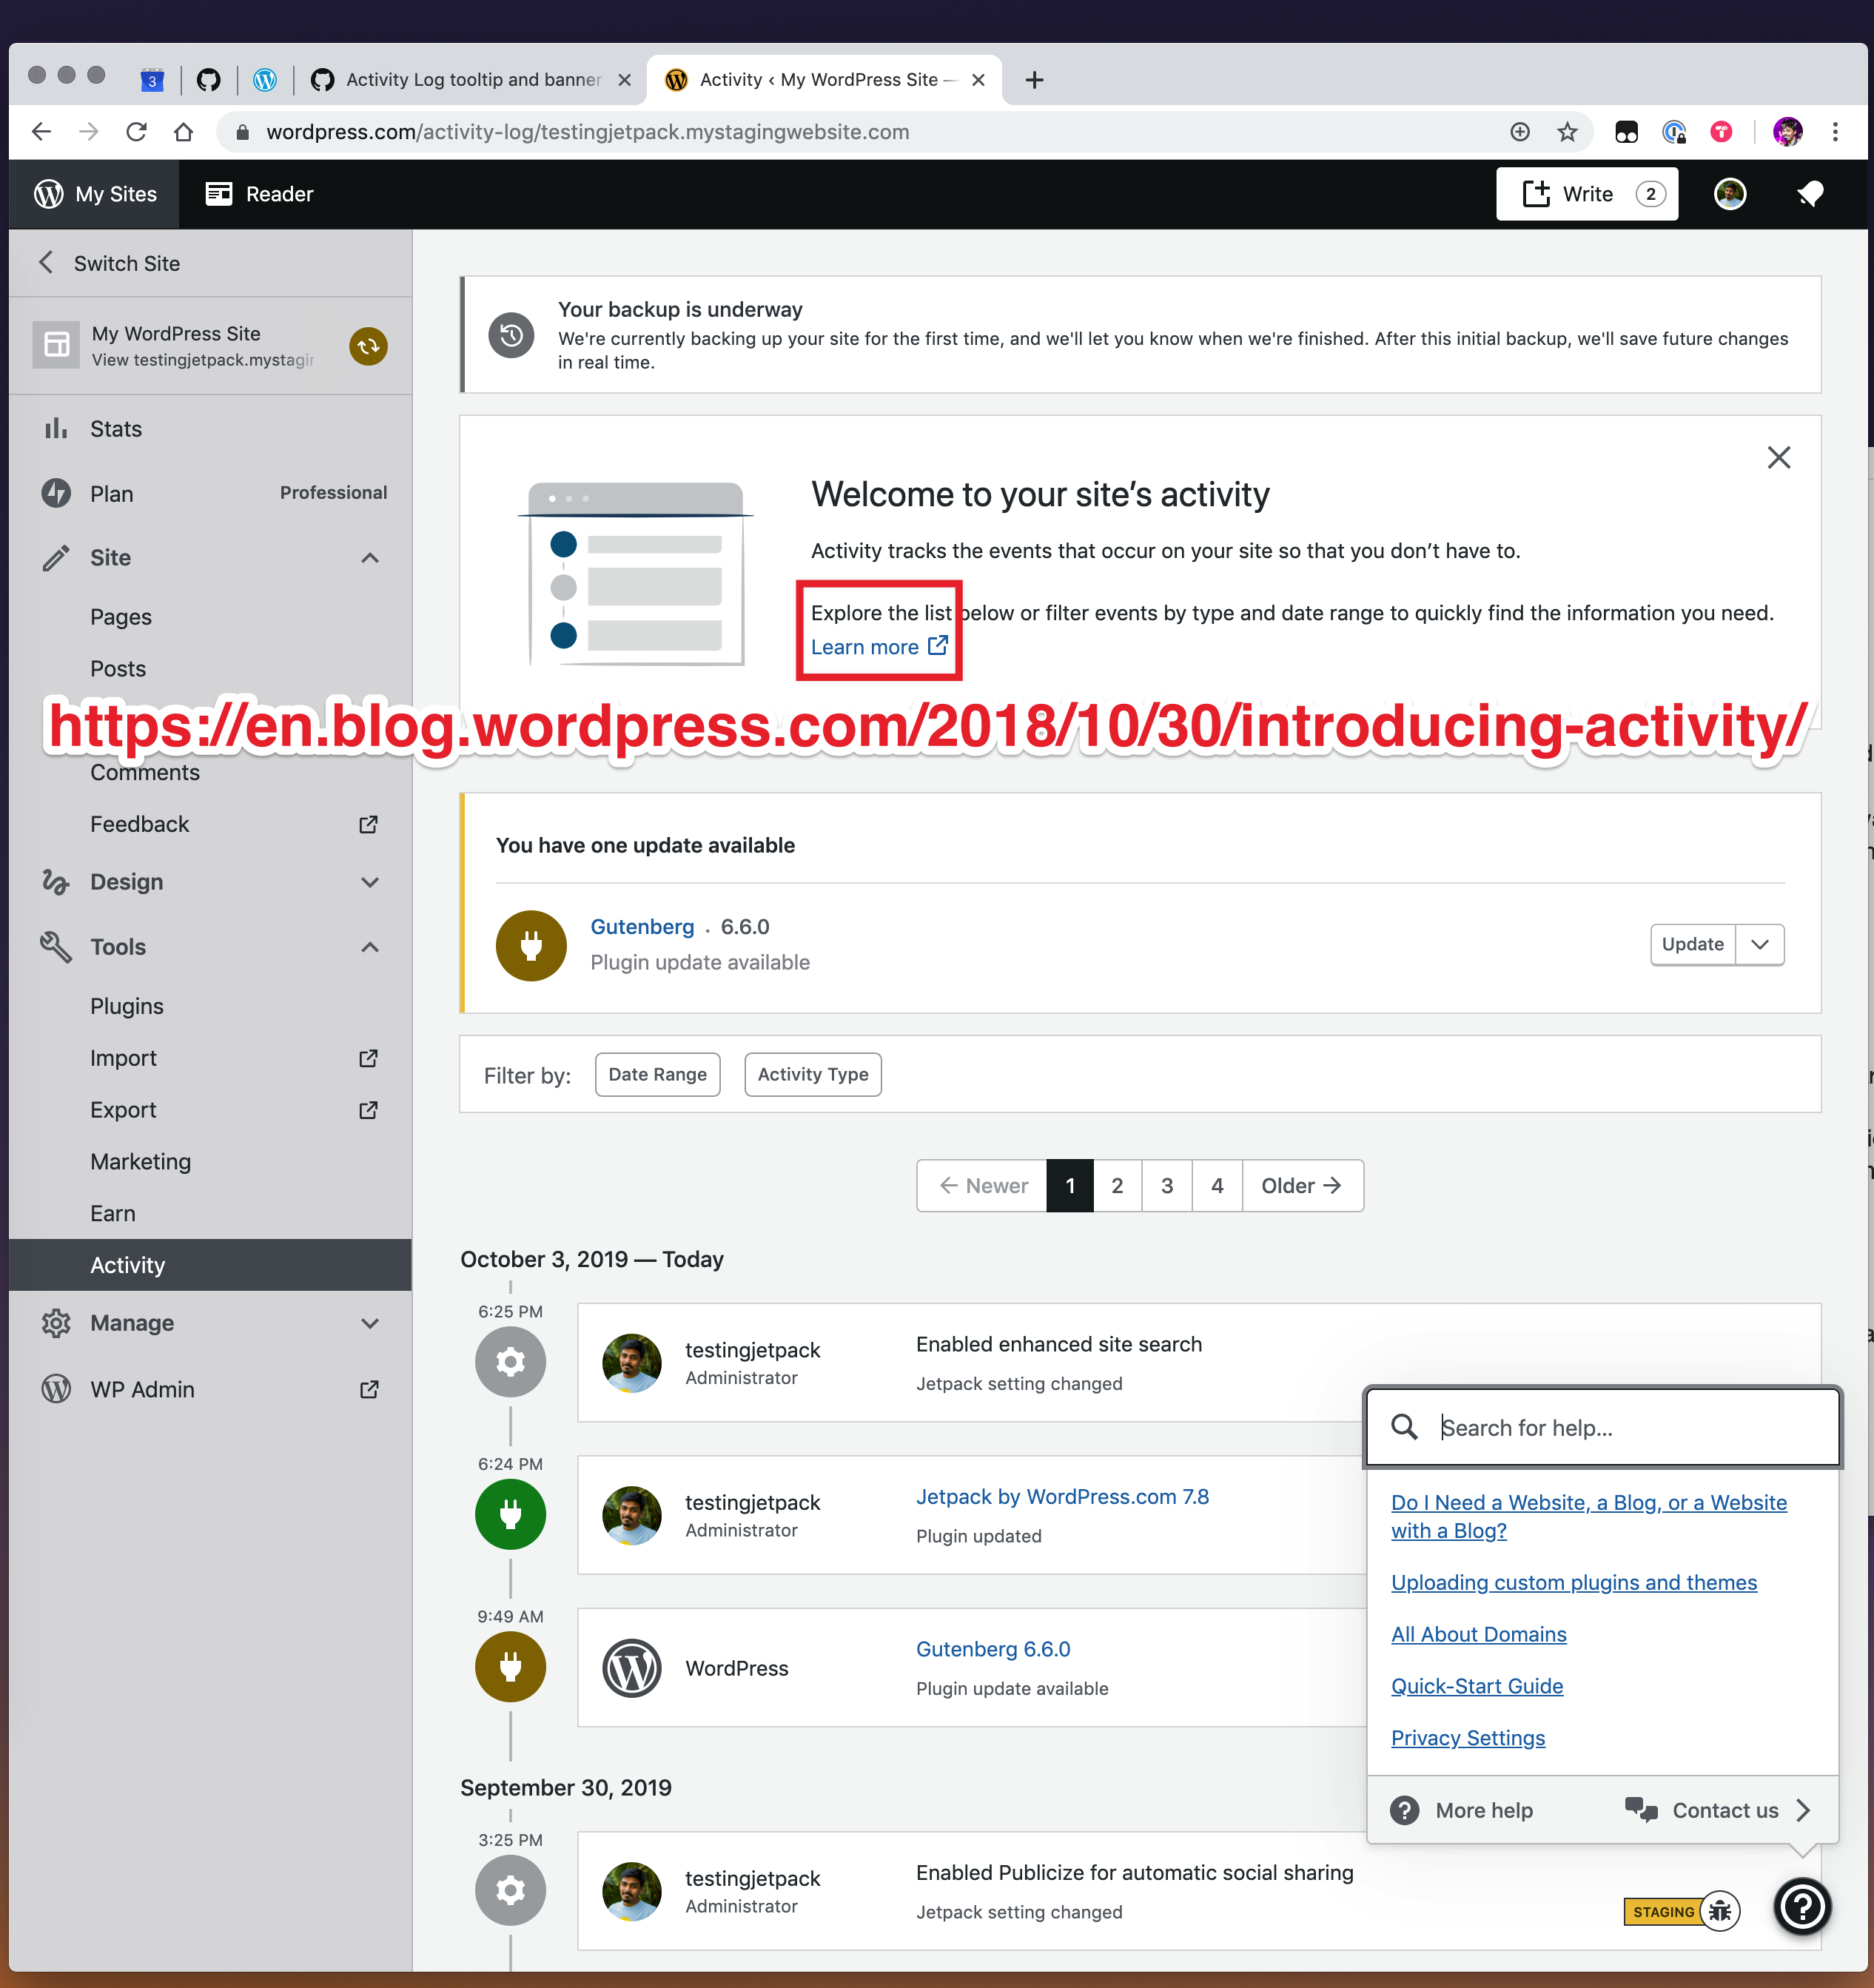The image size is (1874, 1988).
Task: Click the Gutenberg plugin plug icon
Action: [x=531, y=944]
